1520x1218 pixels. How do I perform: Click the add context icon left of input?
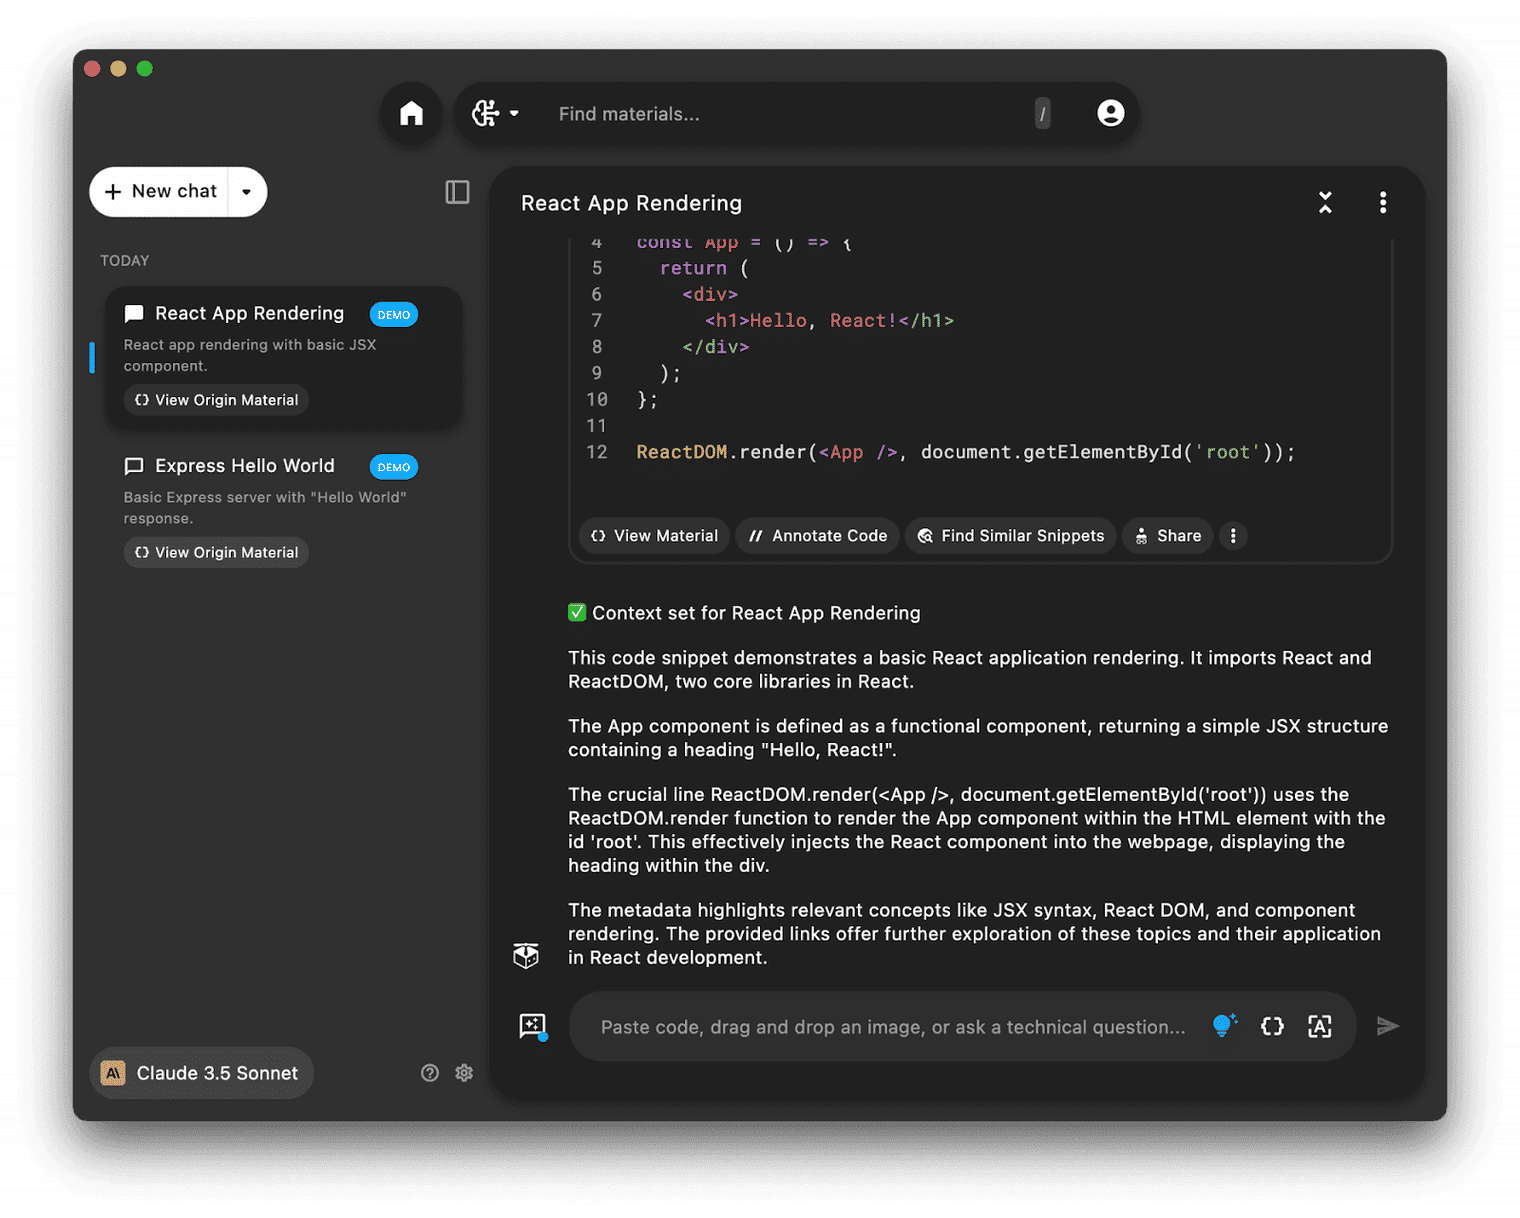tap(533, 1026)
